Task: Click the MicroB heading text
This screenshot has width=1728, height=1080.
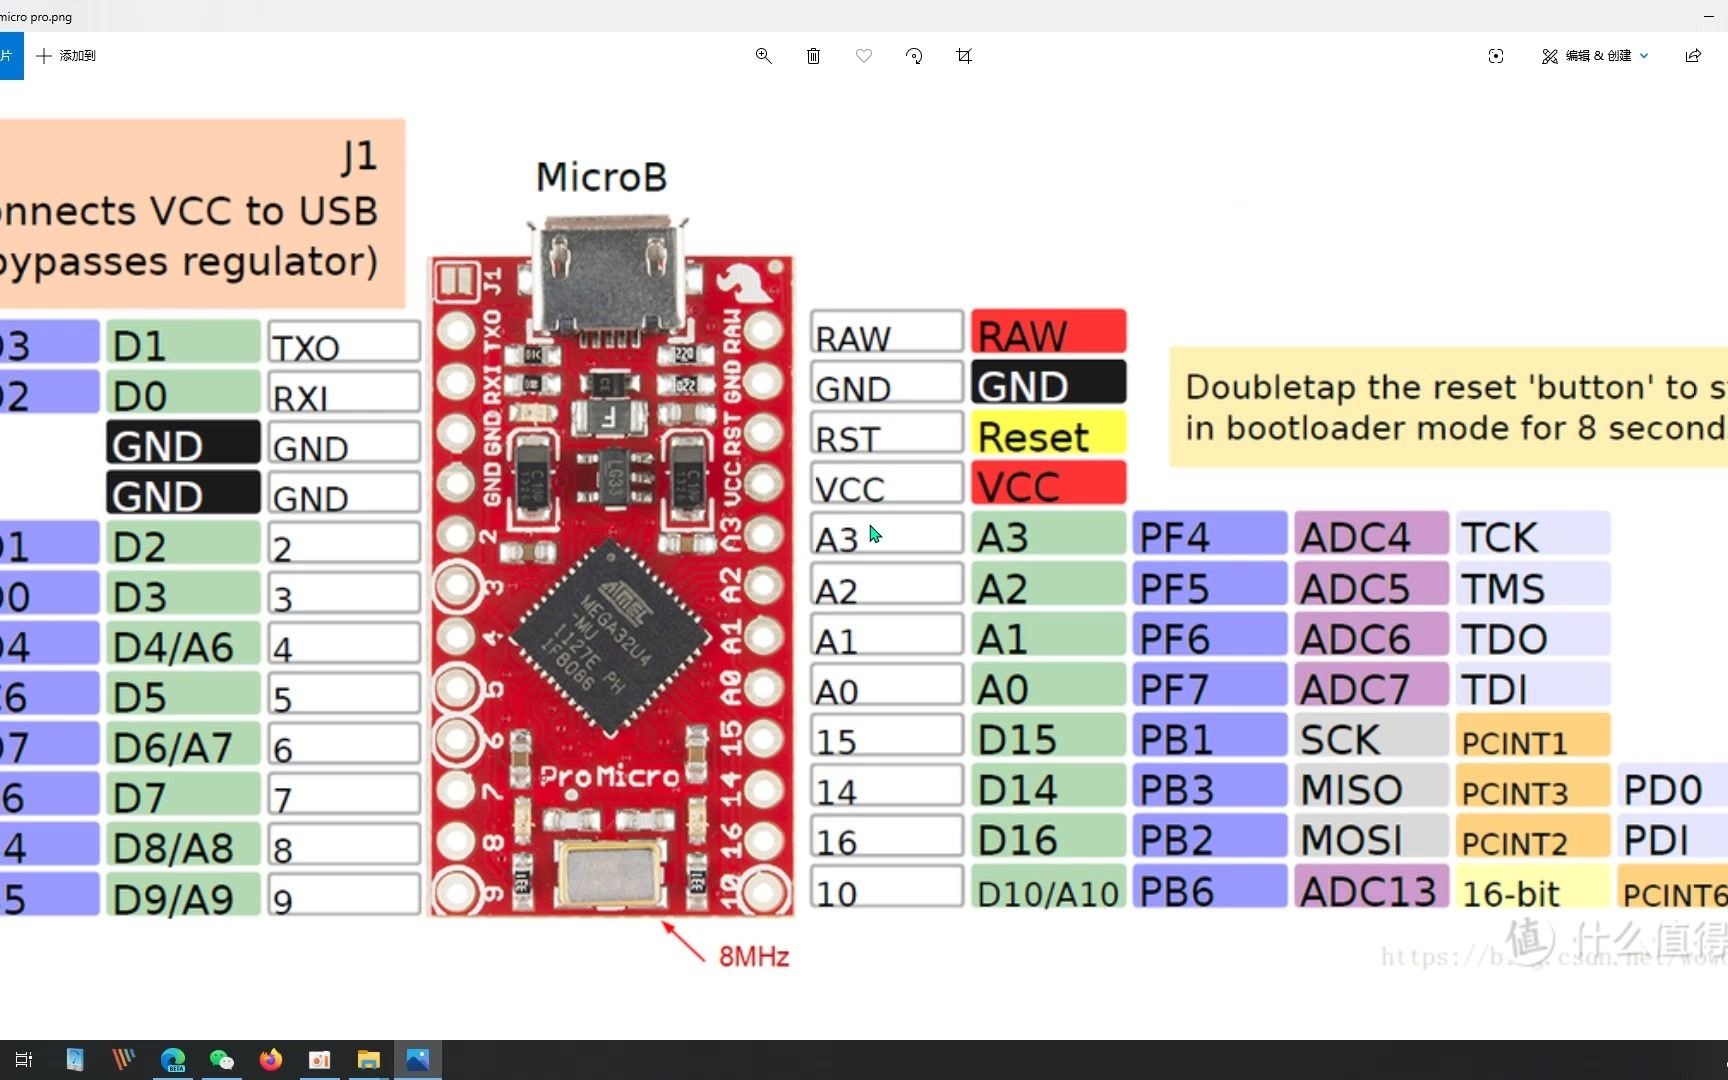Action: point(601,177)
